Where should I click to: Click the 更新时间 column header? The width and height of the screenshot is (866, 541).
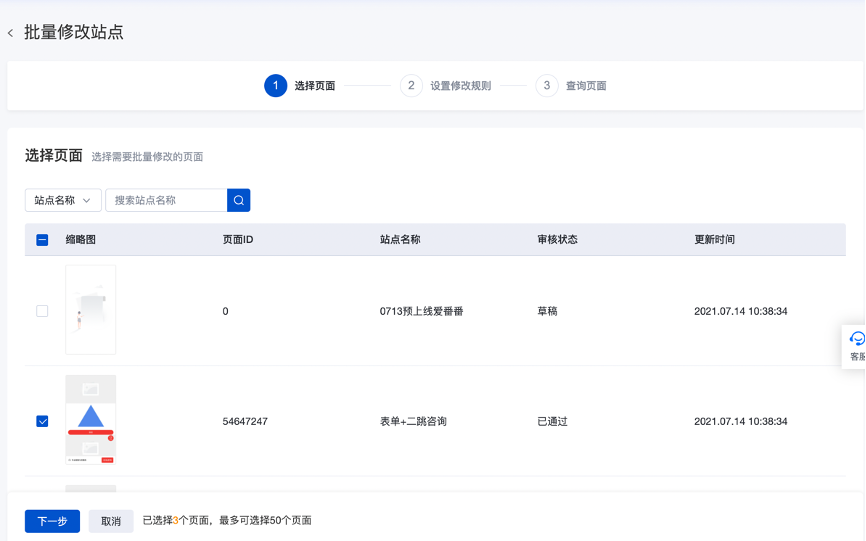click(x=714, y=240)
